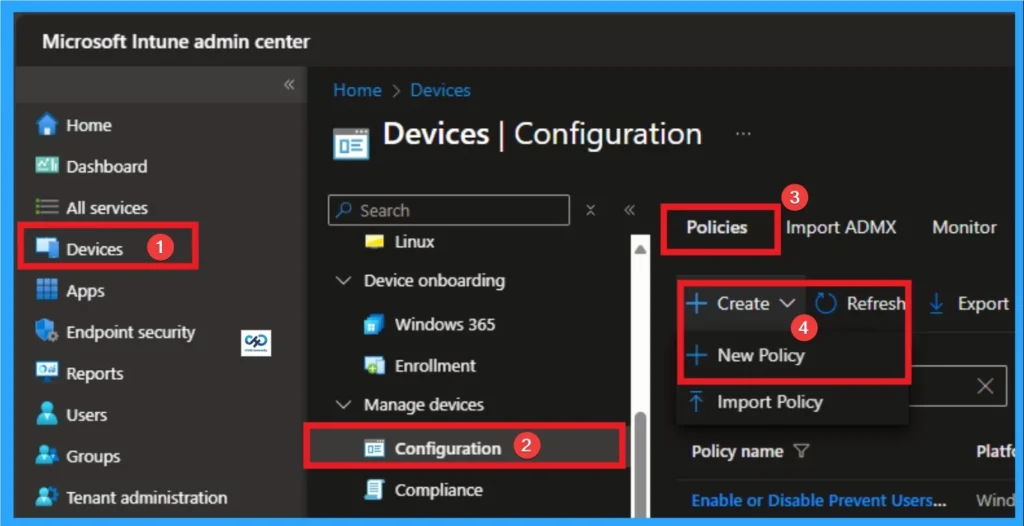1024x526 pixels.
Task: Collapse the Devices menu pane
Action: [x=629, y=210]
